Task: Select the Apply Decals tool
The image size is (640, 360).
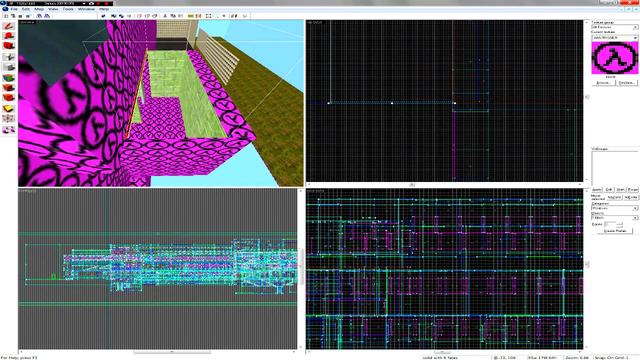Action: [9, 98]
